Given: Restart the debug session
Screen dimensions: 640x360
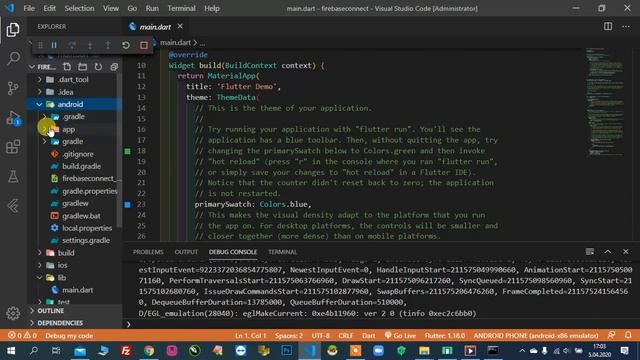Looking at the screenshot, I should tap(126, 45).
